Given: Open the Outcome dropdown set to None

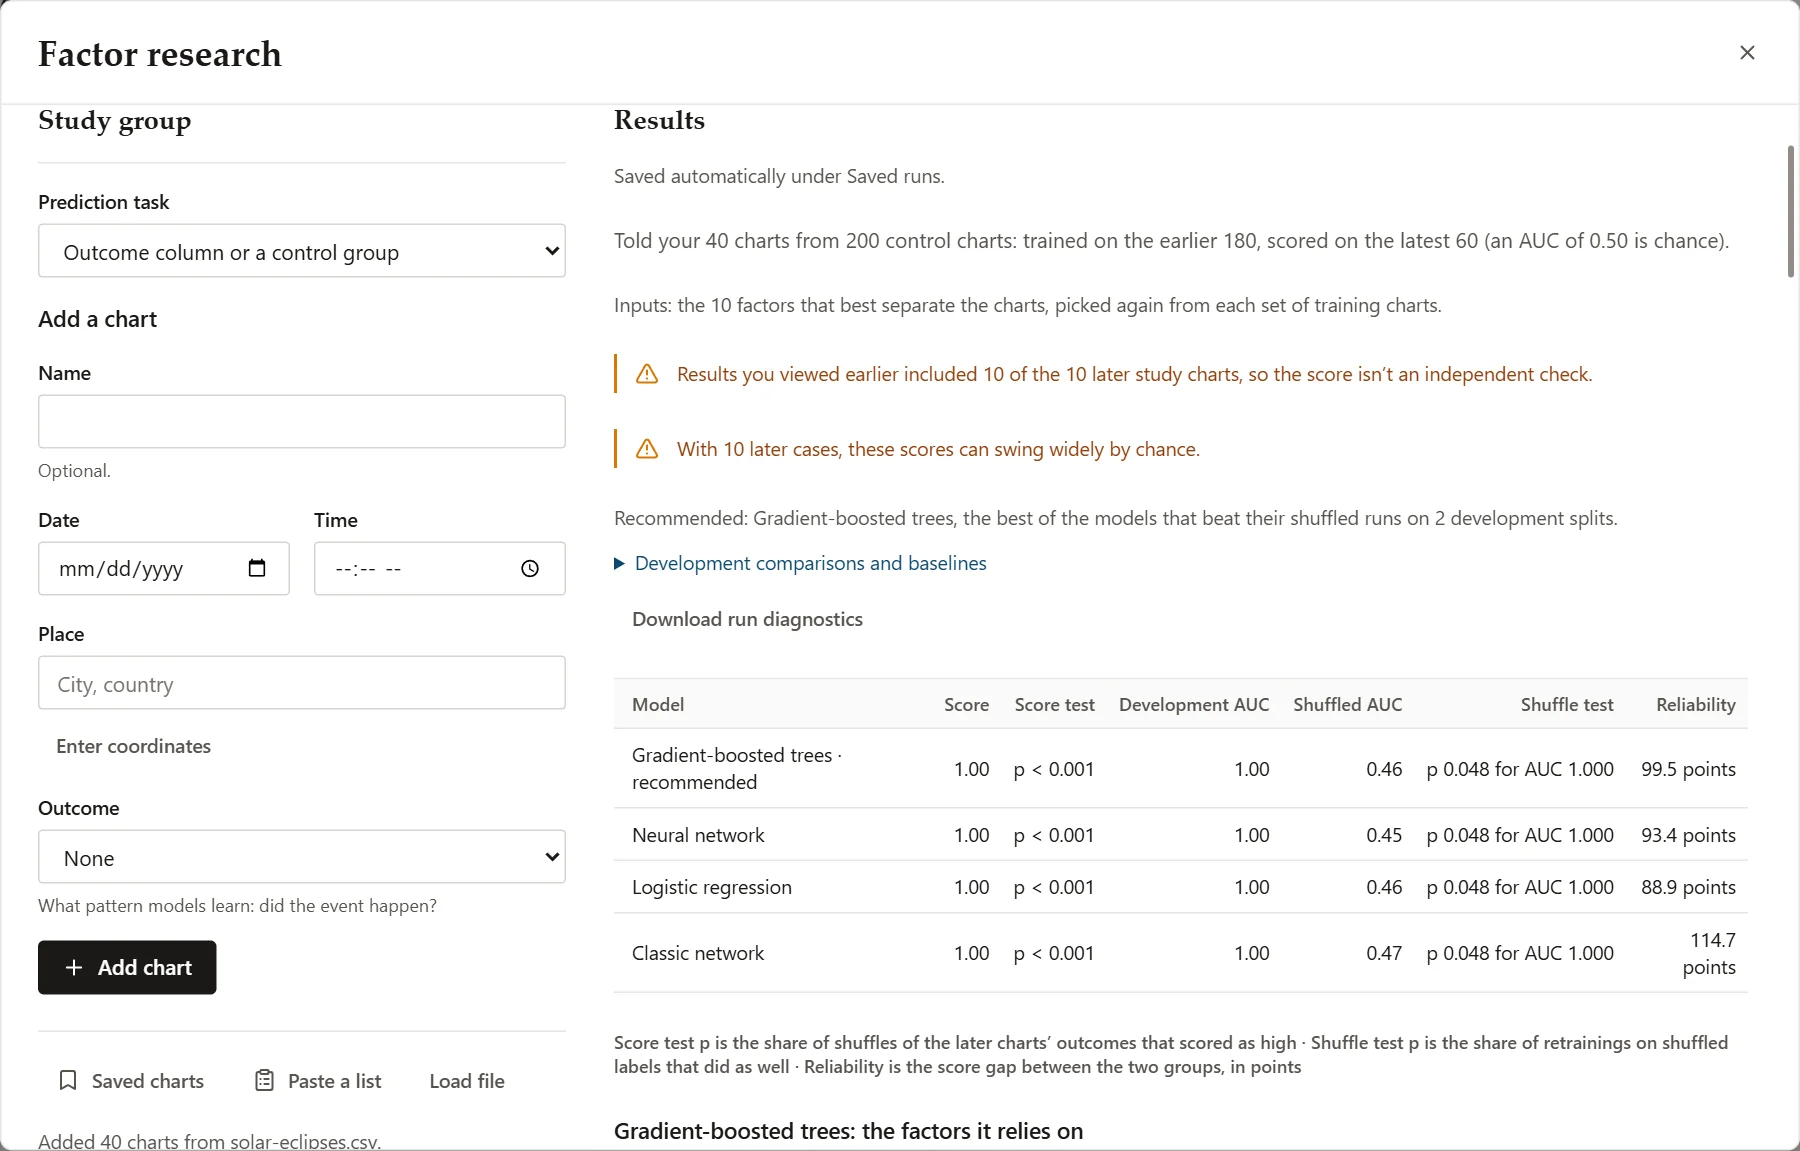Looking at the screenshot, I should (x=302, y=857).
